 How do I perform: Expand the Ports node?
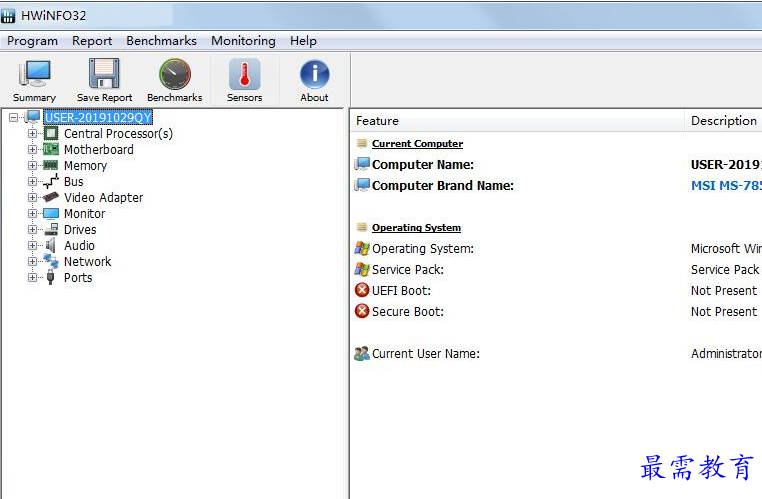click(32, 277)
